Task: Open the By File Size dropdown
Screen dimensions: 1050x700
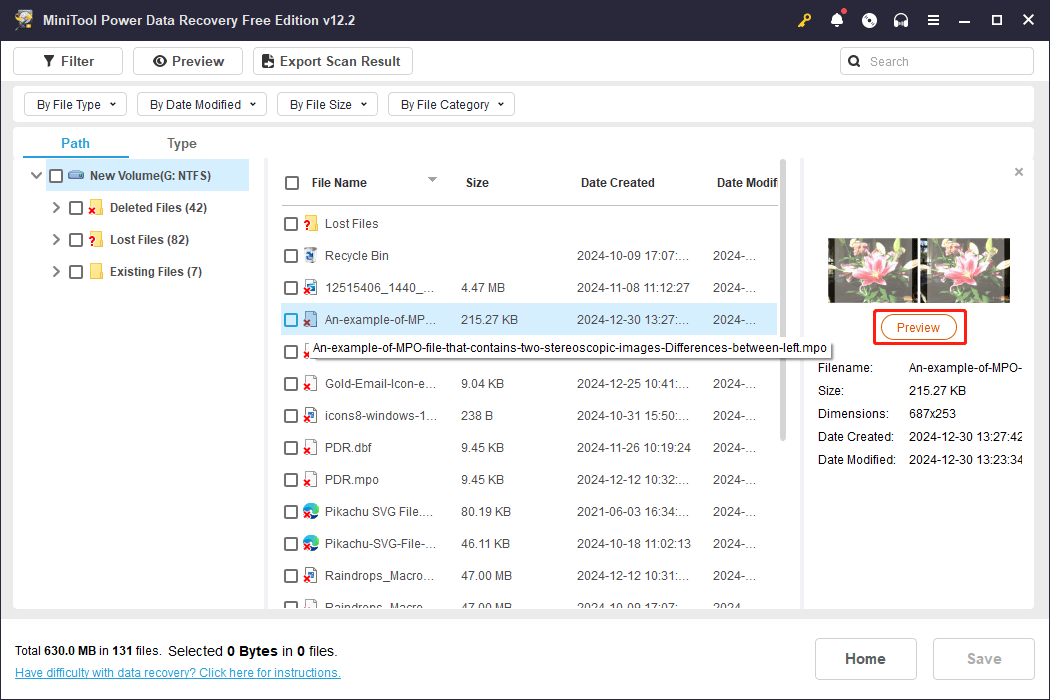Action: [x=327, y=104]
